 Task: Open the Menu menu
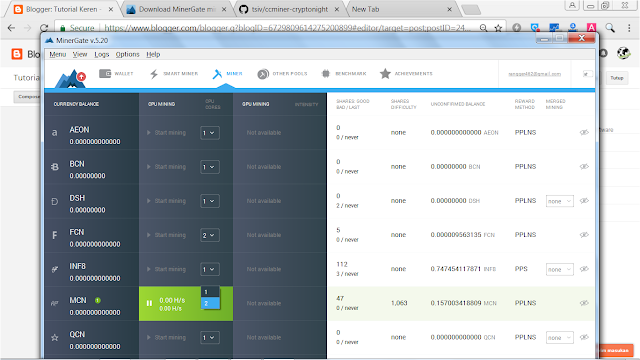[58, 54]
